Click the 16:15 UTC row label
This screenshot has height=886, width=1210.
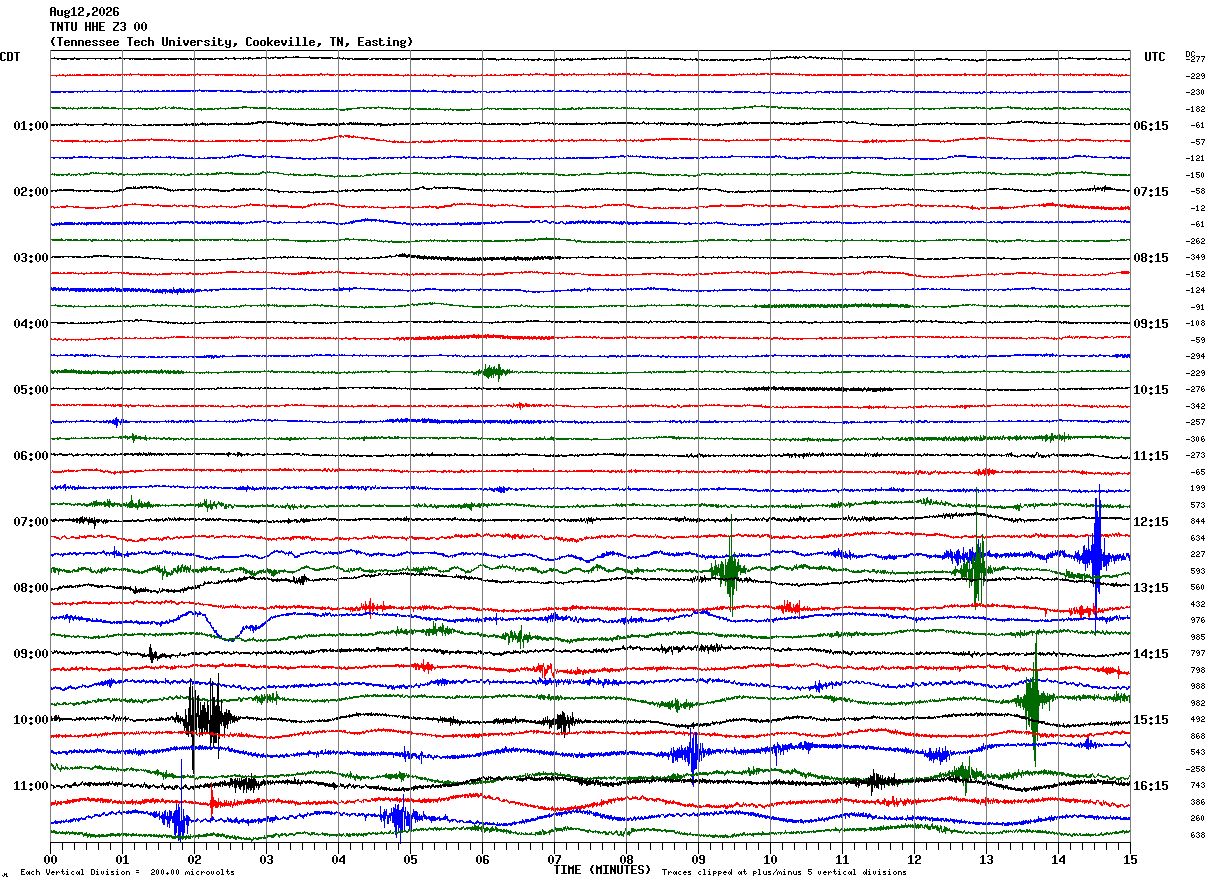[1151, 786]
